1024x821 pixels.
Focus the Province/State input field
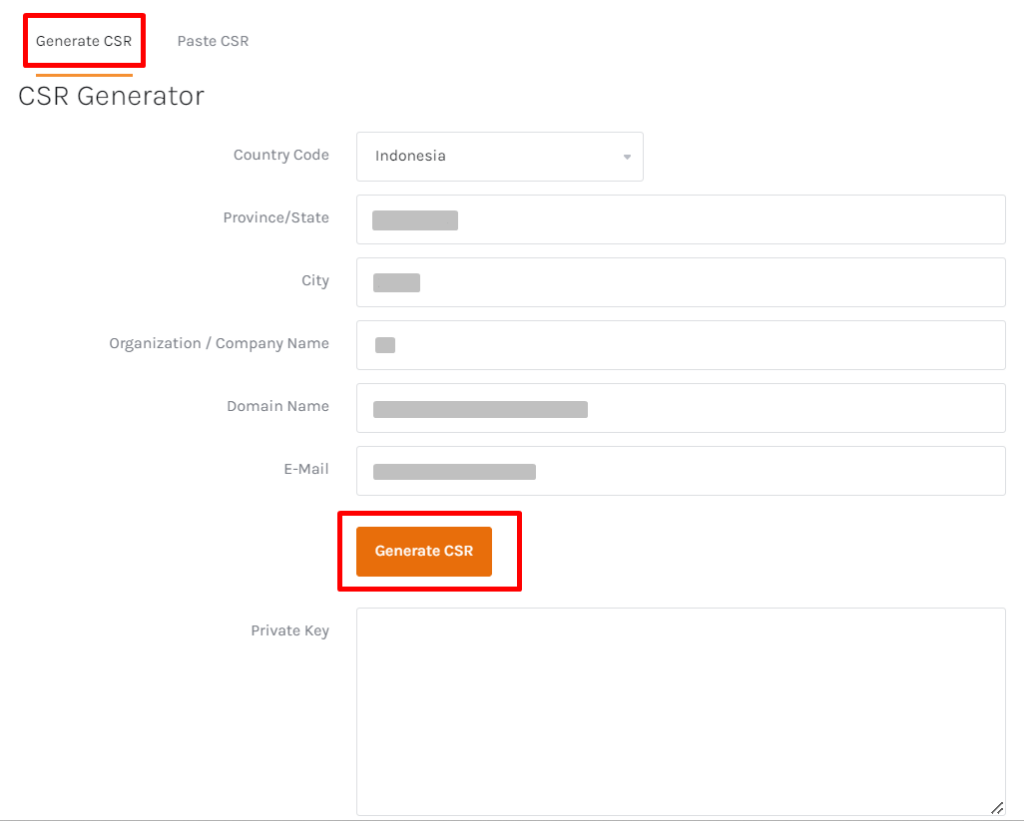pos(680,219)
